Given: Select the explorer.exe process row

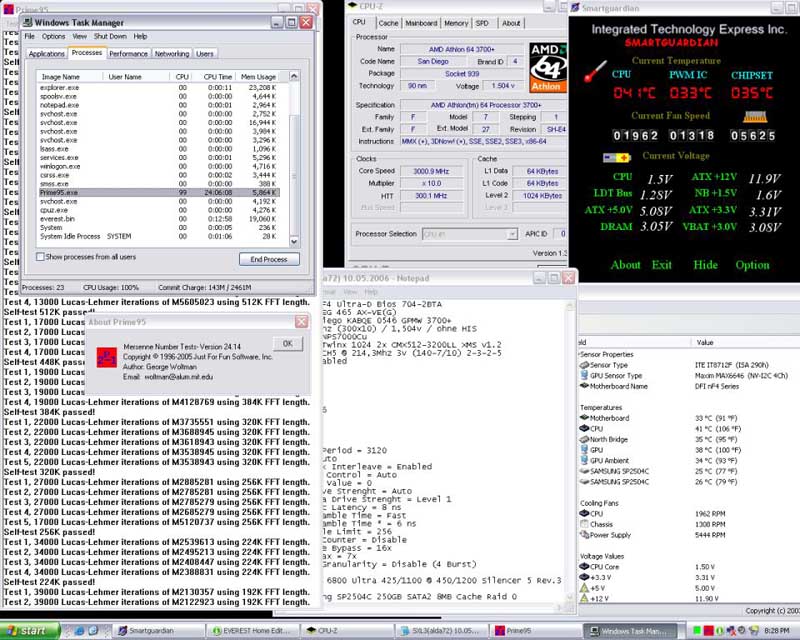Looking at the screenshot, I should click(x=159, y=87).
